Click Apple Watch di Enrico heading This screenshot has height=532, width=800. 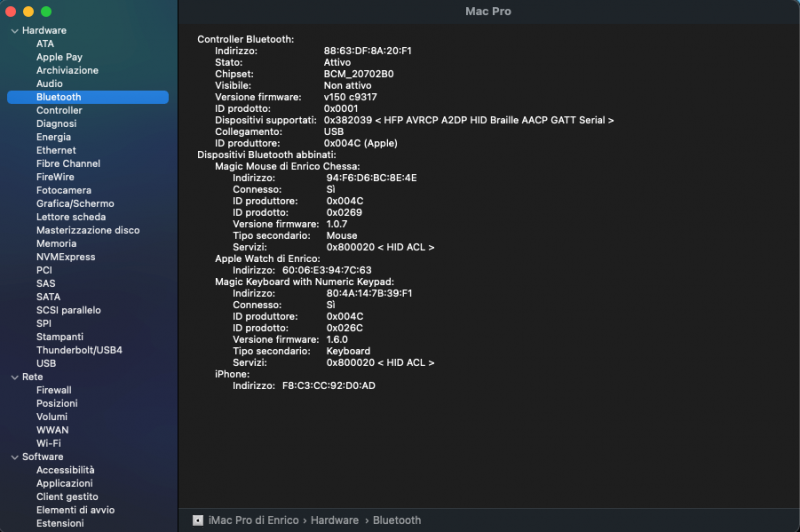[267, 259]
